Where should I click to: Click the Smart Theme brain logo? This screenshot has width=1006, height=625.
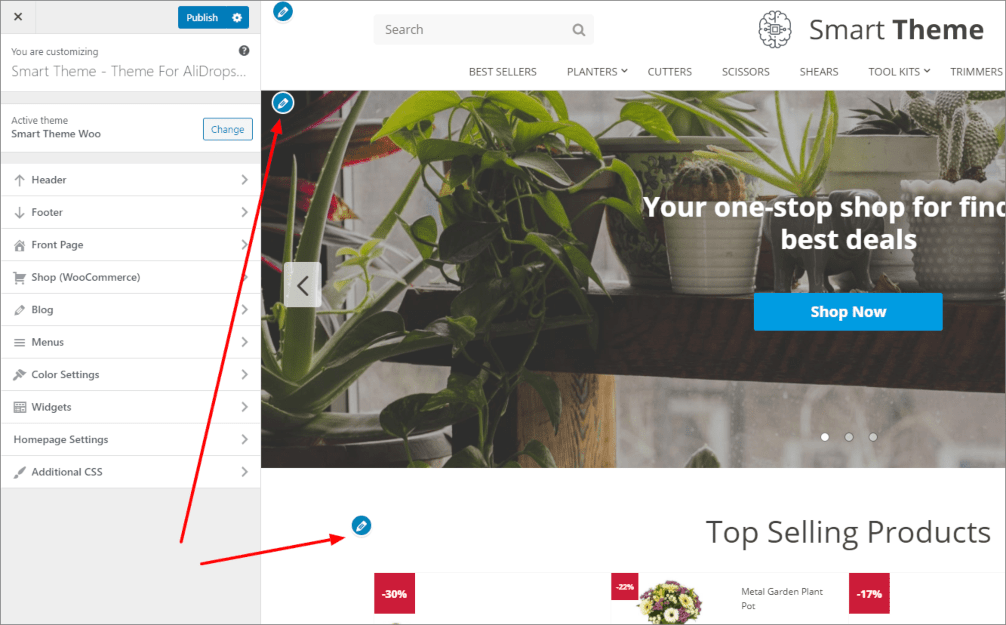pyautogui.click(x=775, y=30)
